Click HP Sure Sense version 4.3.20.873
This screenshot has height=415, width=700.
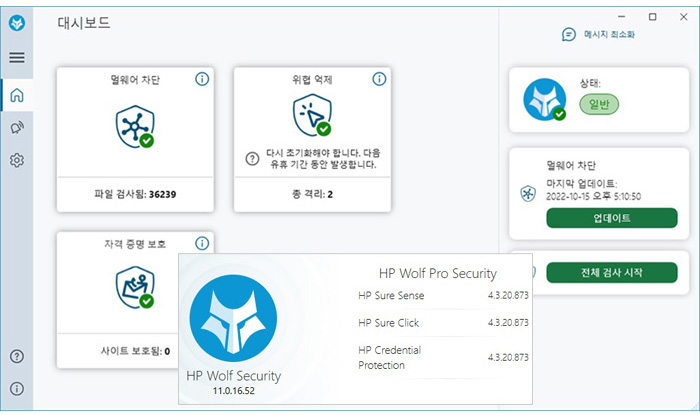508,295
